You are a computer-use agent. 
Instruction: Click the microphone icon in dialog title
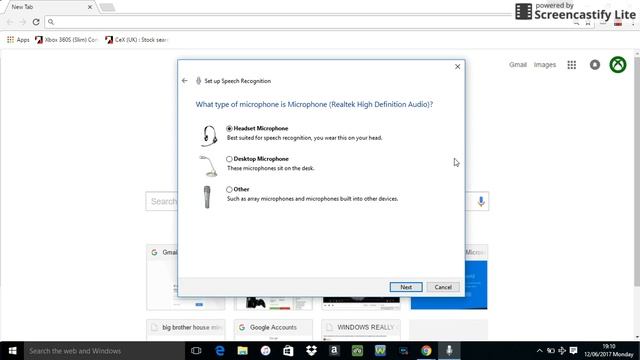click(x=198, y=81)
